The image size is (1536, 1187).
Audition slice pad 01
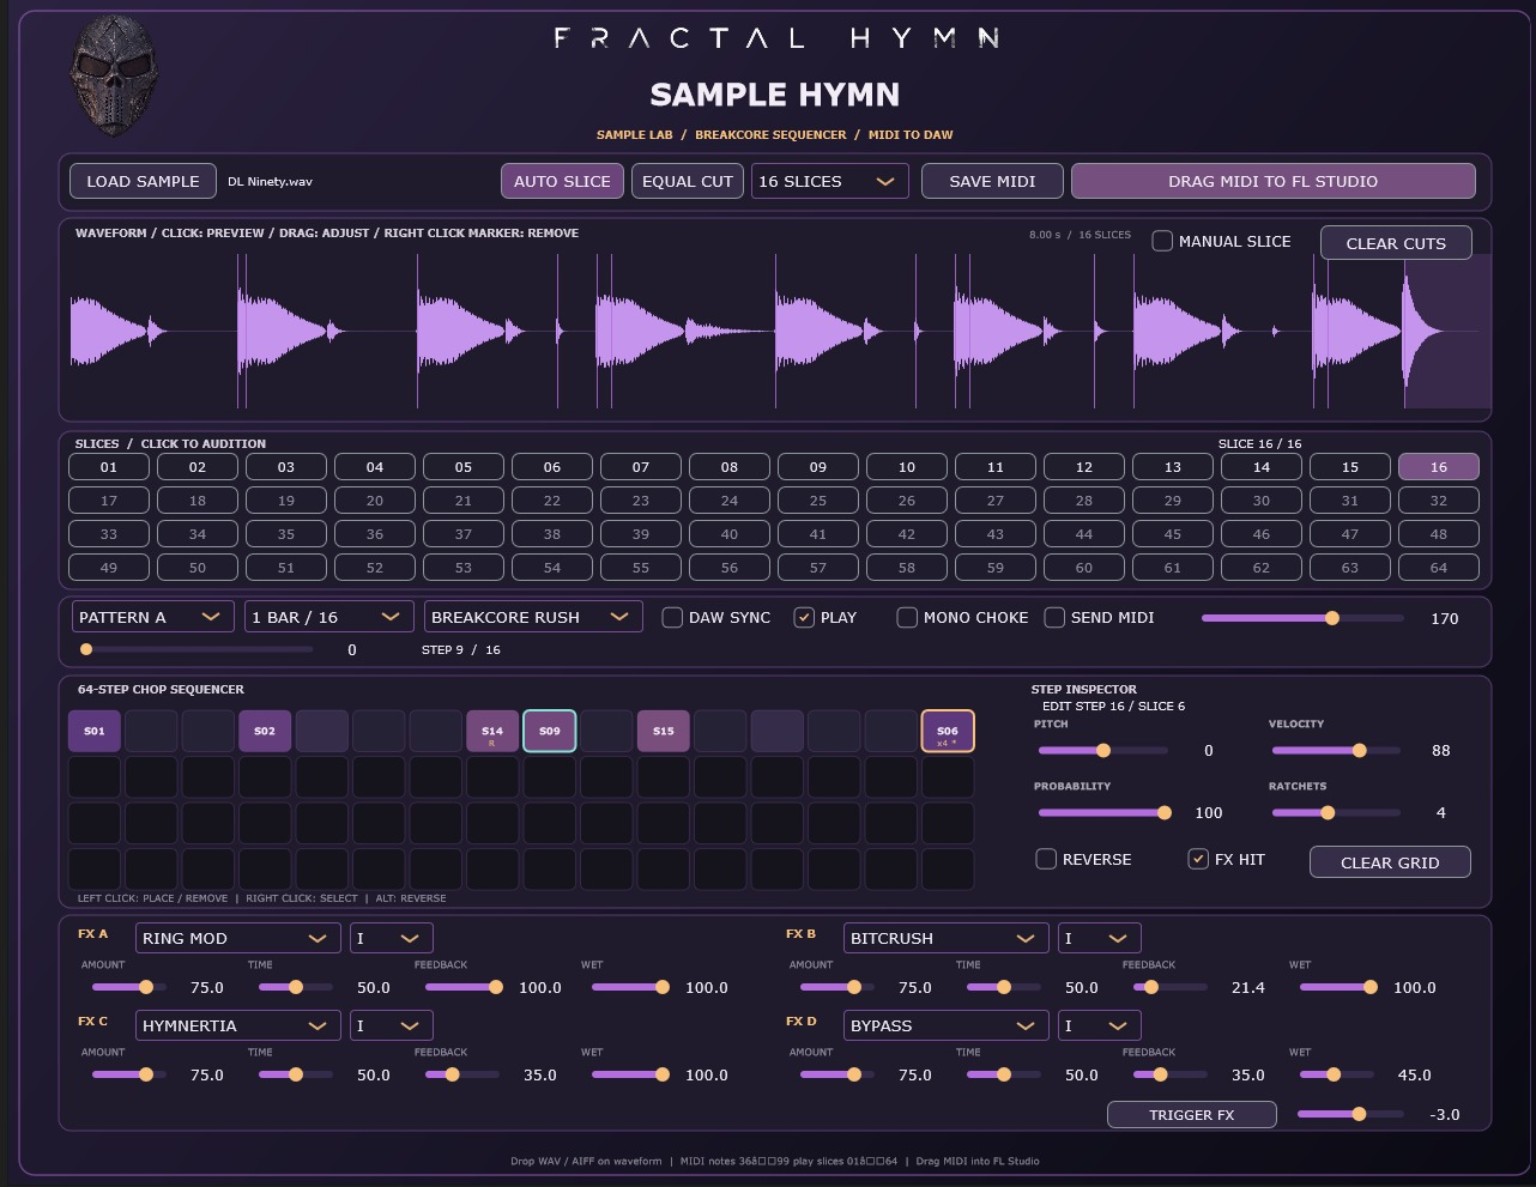point(109,467)
